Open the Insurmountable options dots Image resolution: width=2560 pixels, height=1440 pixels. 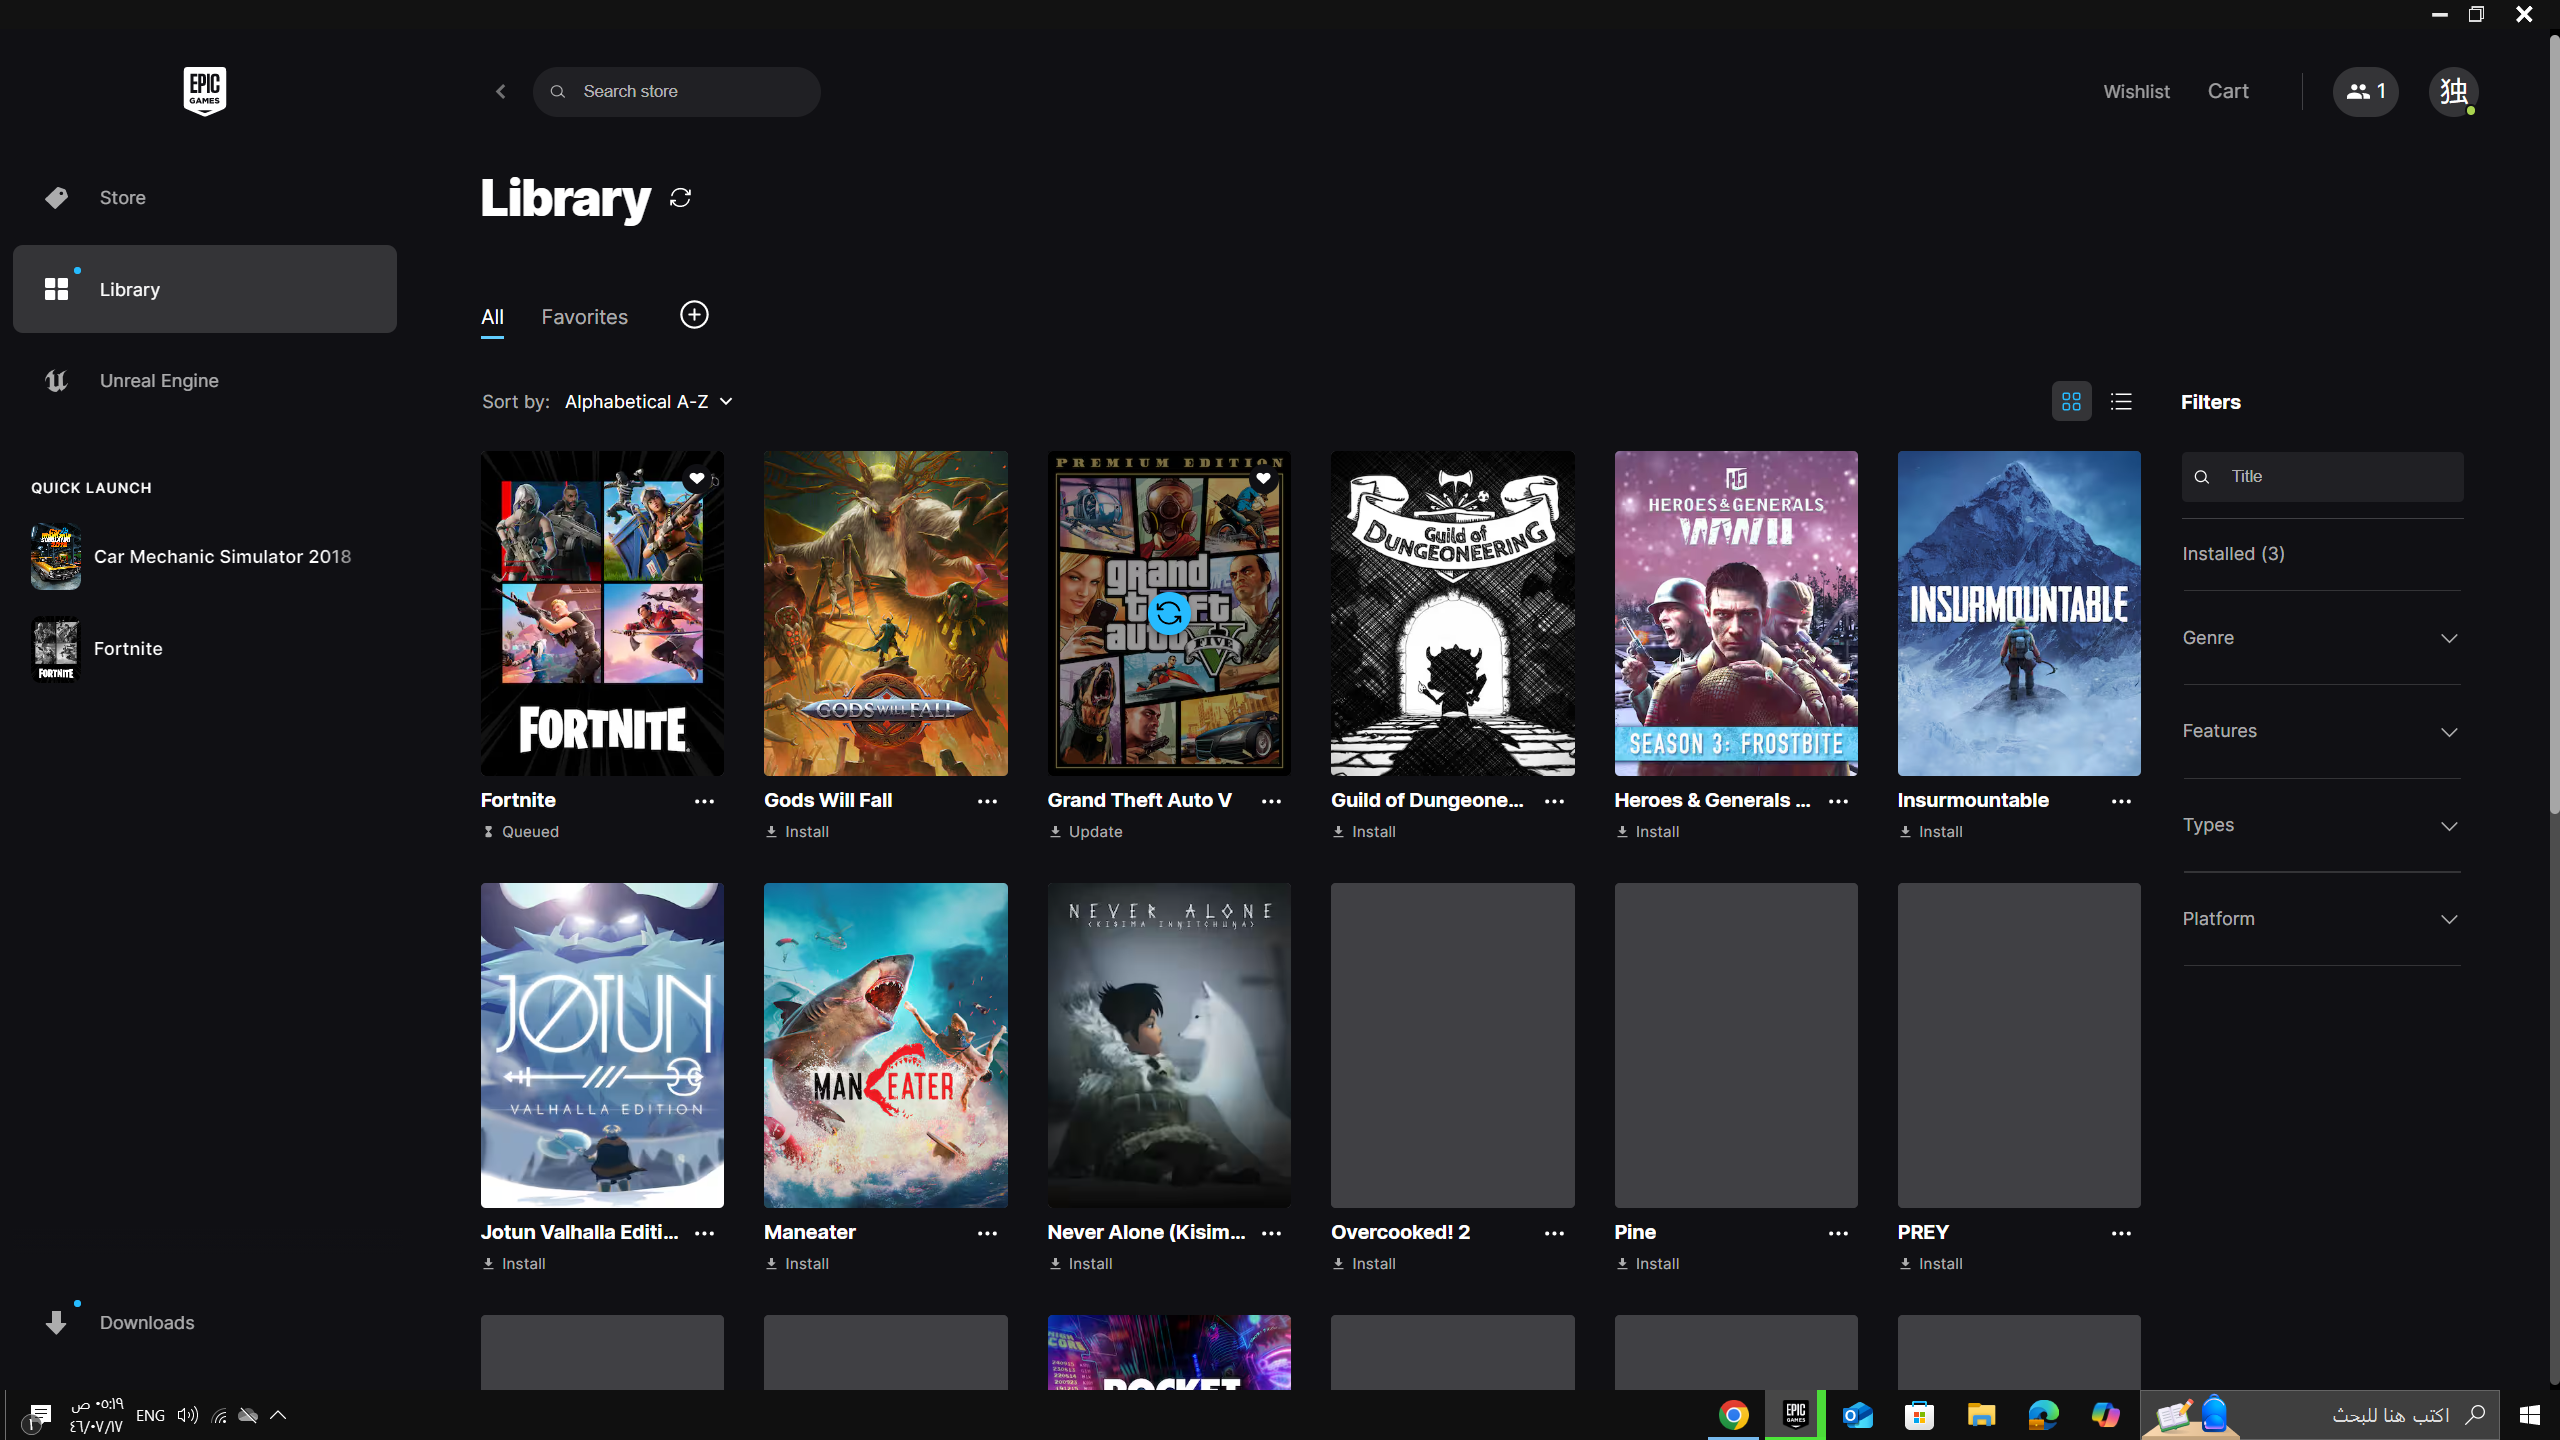(x=2121, y=801)
